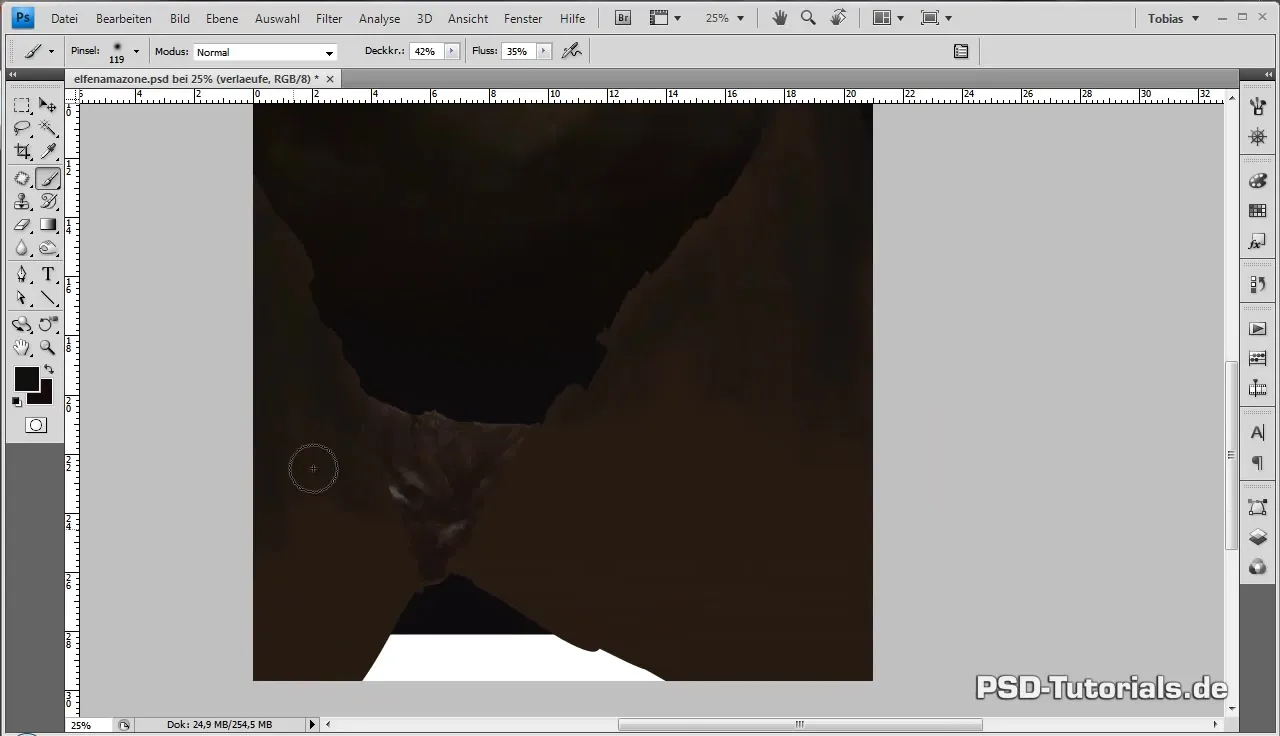The width and height of the screenshot is (1280, 736).
Task: Select the Lasso tool
Action: (x=22, y=128)
